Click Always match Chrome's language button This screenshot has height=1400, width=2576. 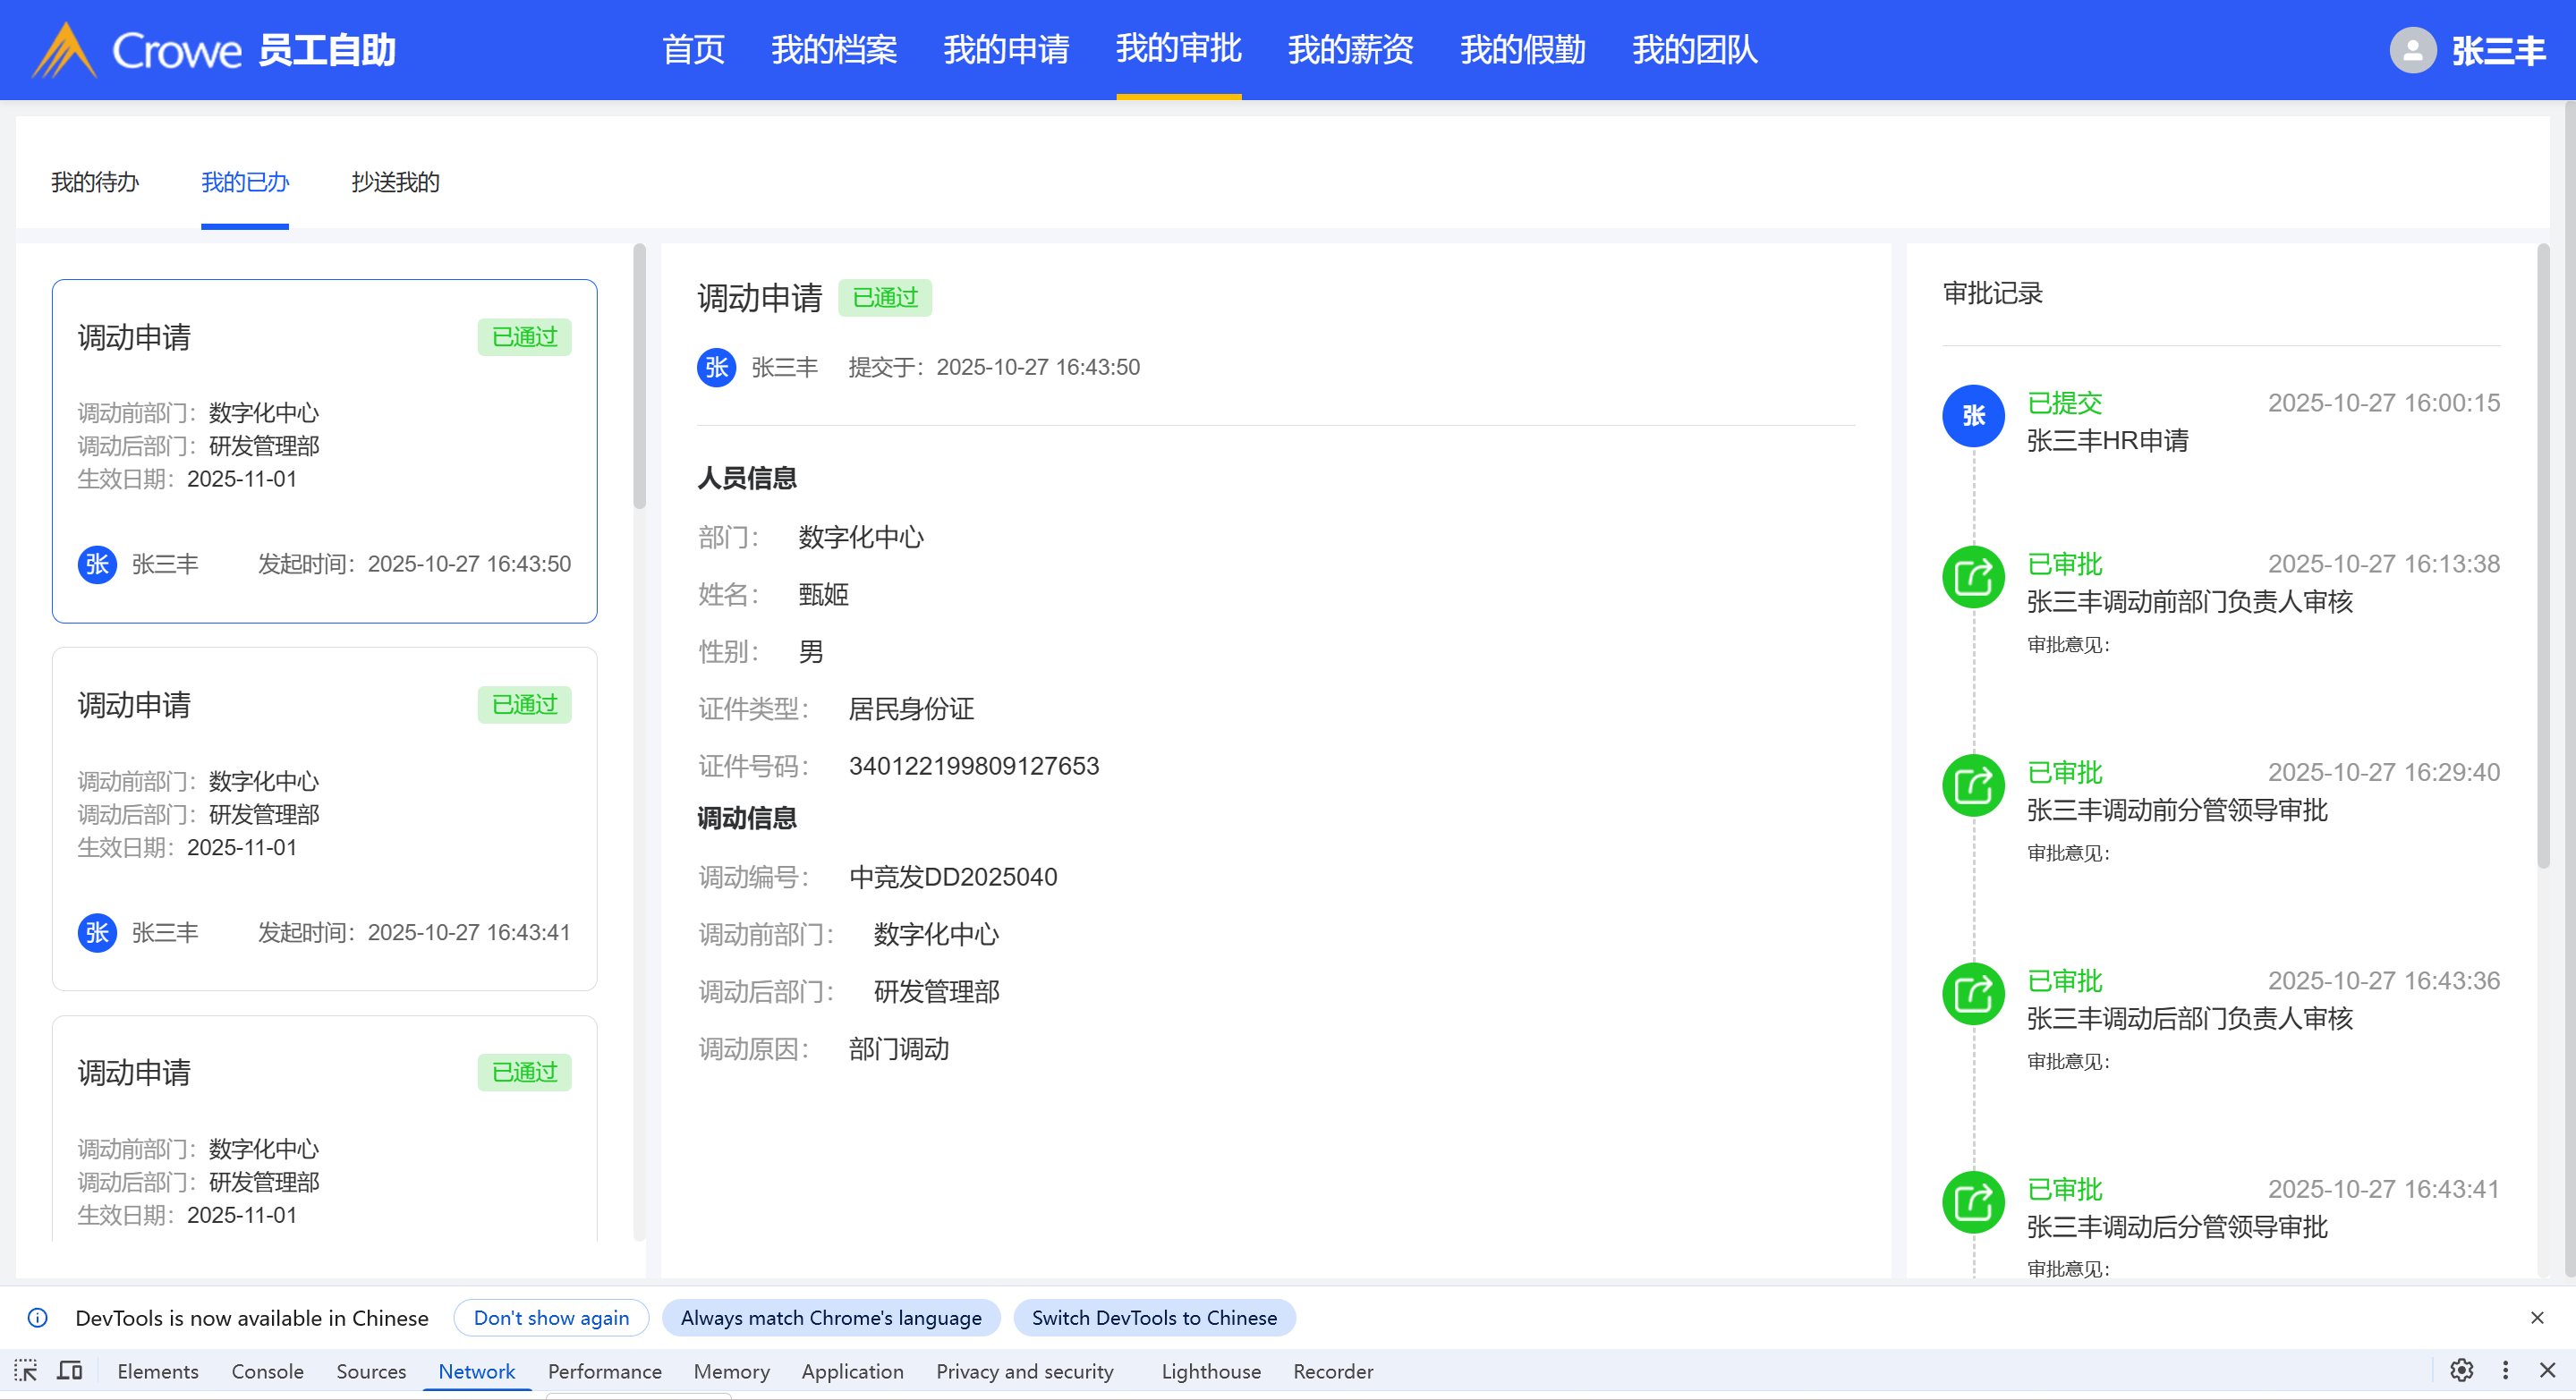pyautogui.click(x=830, y=1318)
